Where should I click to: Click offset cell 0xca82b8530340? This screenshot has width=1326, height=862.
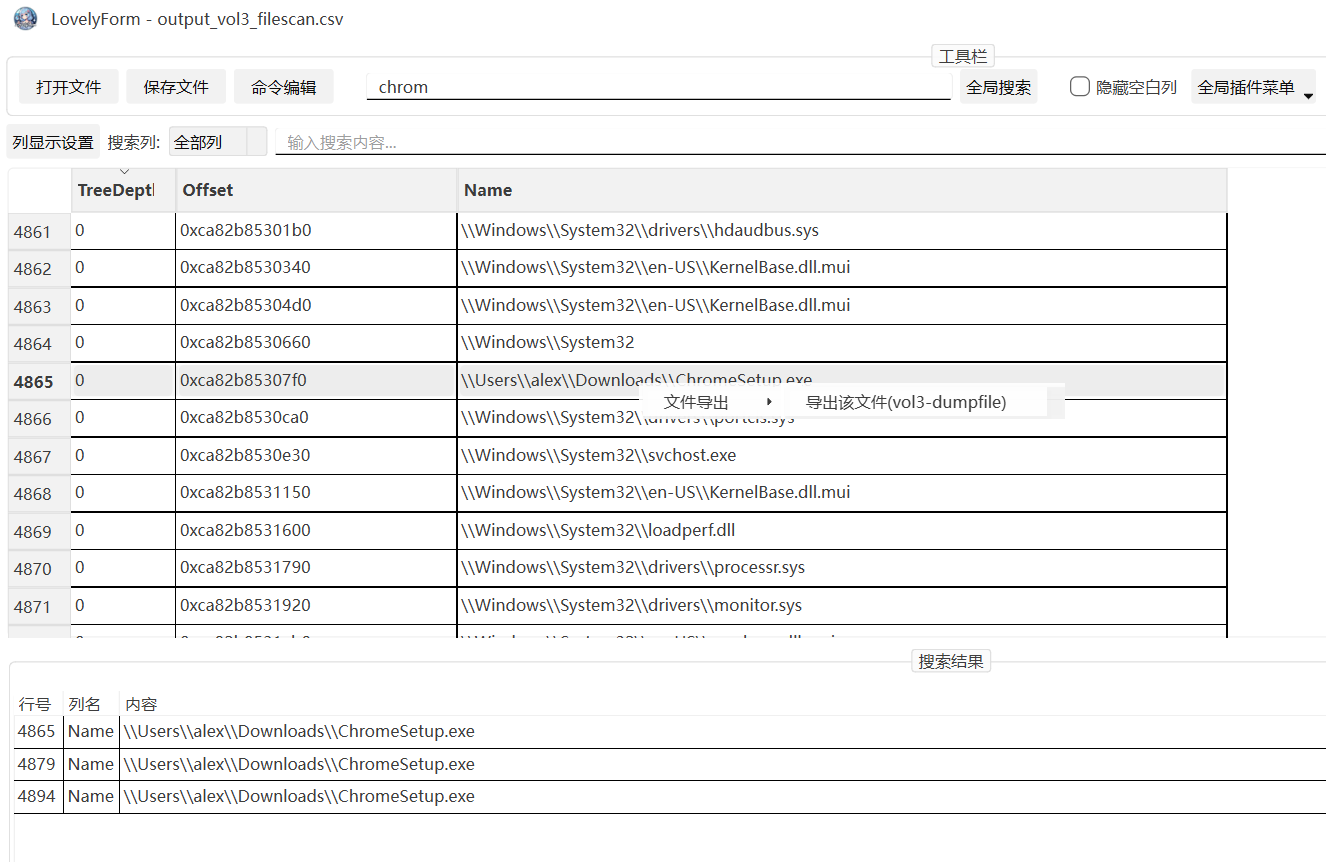tap(316, 268)
